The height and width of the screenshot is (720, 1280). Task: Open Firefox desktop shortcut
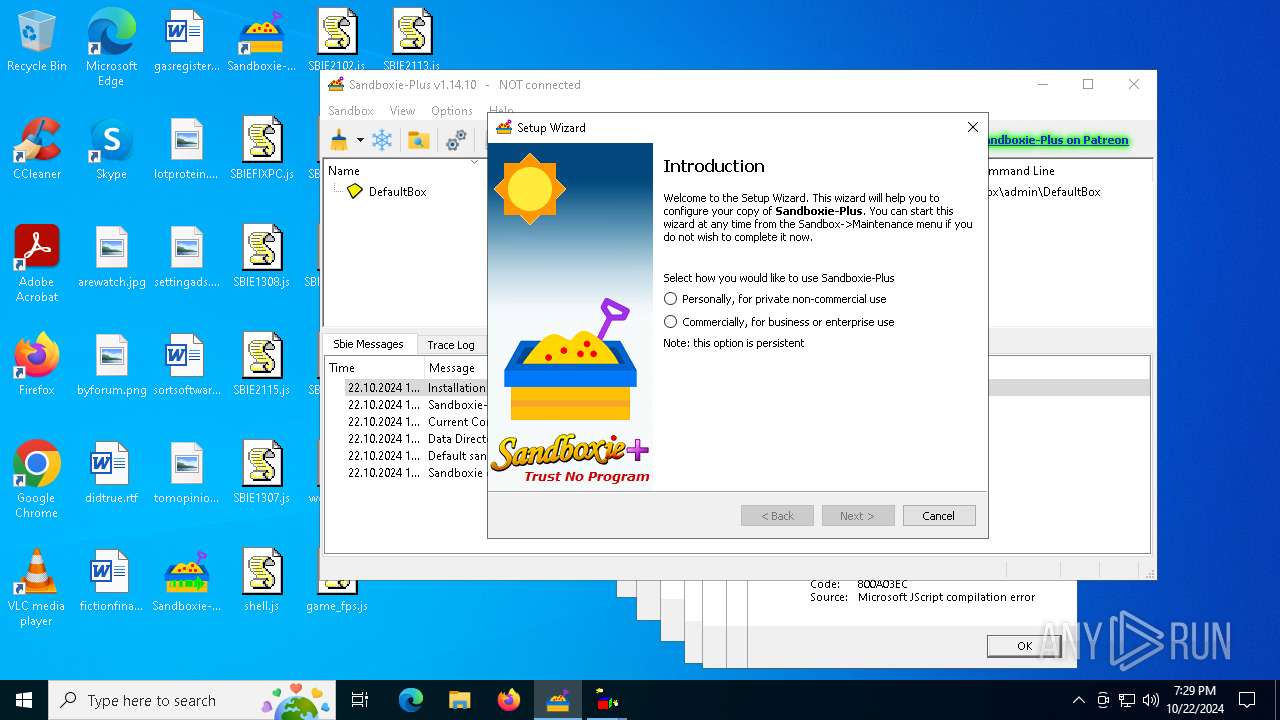[x=37, y=365]
